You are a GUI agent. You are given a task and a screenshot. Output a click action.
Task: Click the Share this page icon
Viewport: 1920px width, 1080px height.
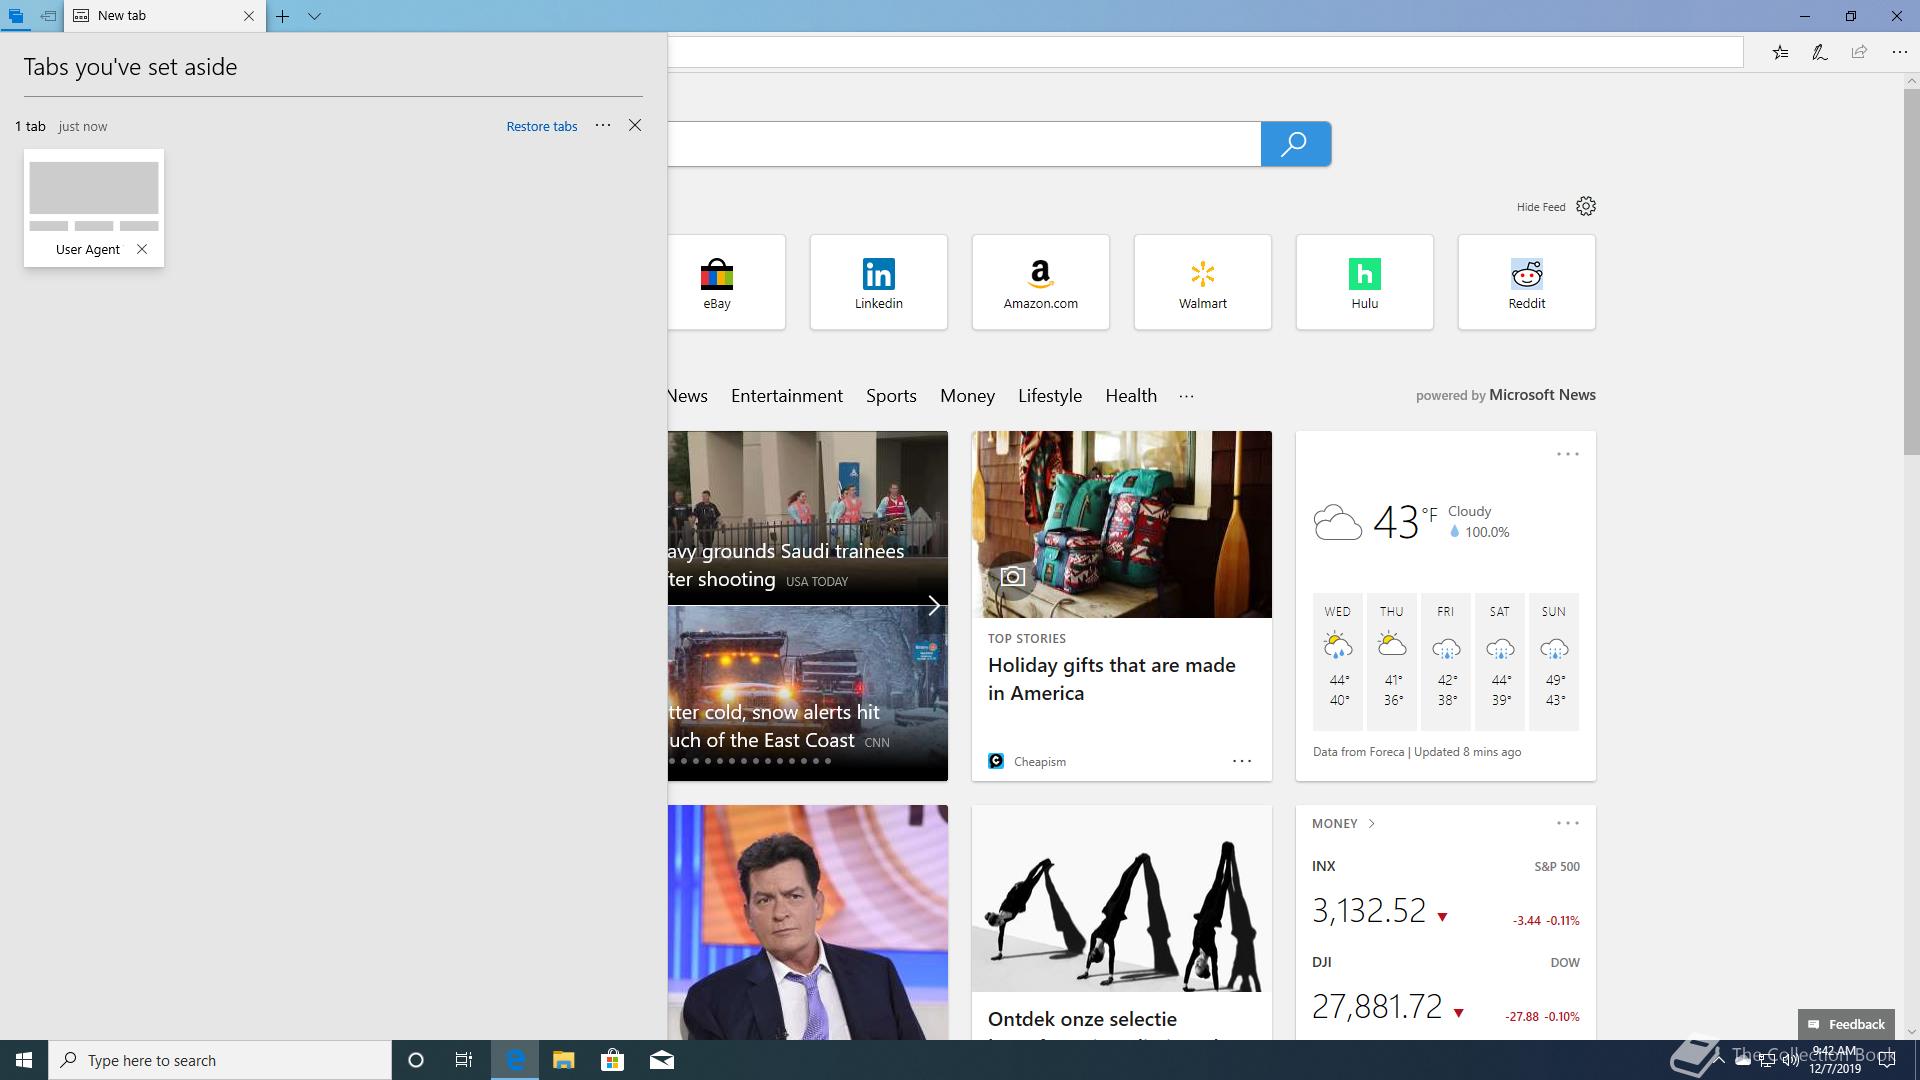pyautogui.click(x=1859, y=53)
